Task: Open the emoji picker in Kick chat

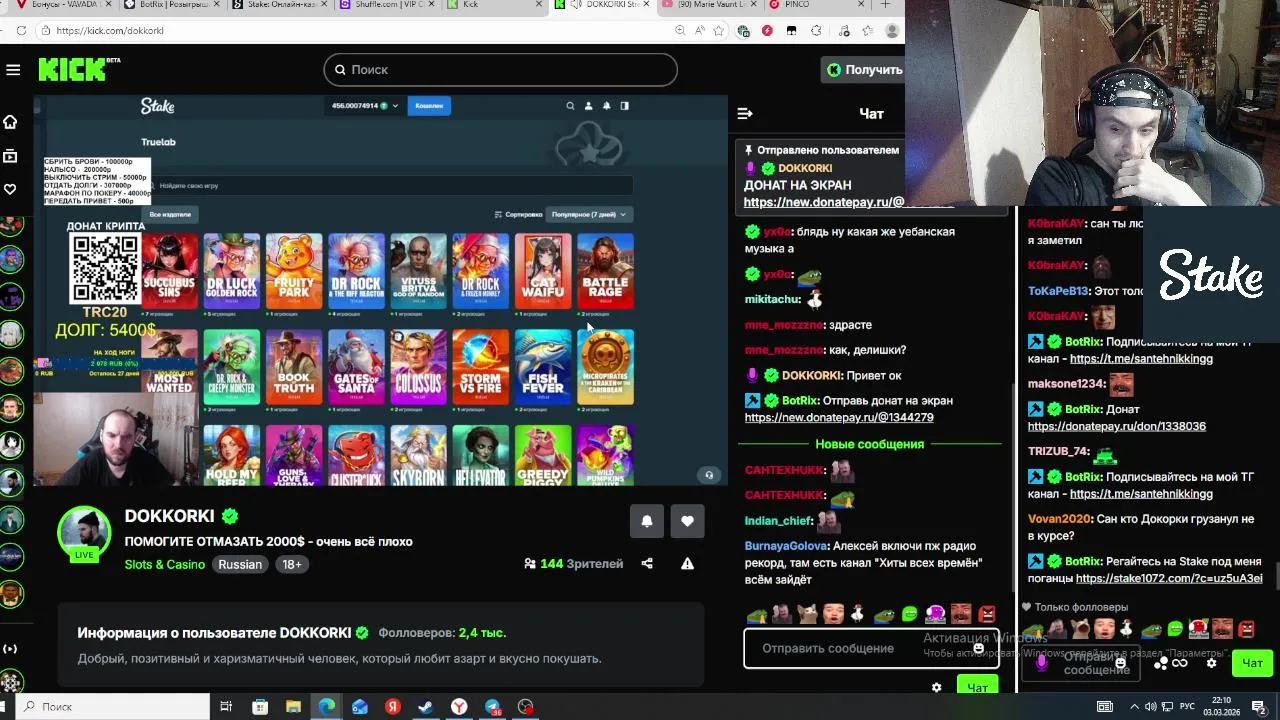Action: pos(978,648)
